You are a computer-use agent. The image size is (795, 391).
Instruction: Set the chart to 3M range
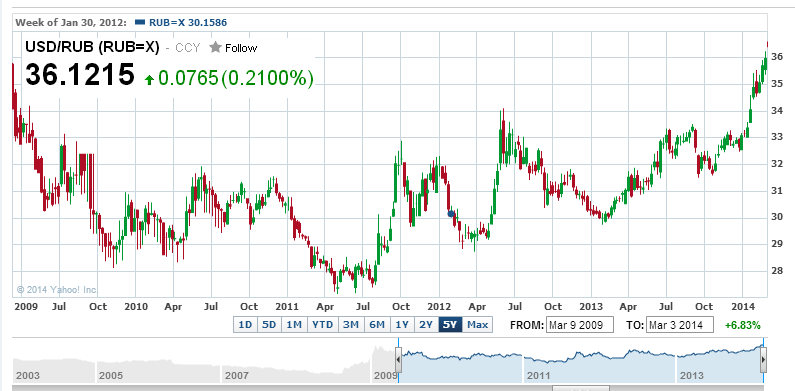[x=351, y=325]
